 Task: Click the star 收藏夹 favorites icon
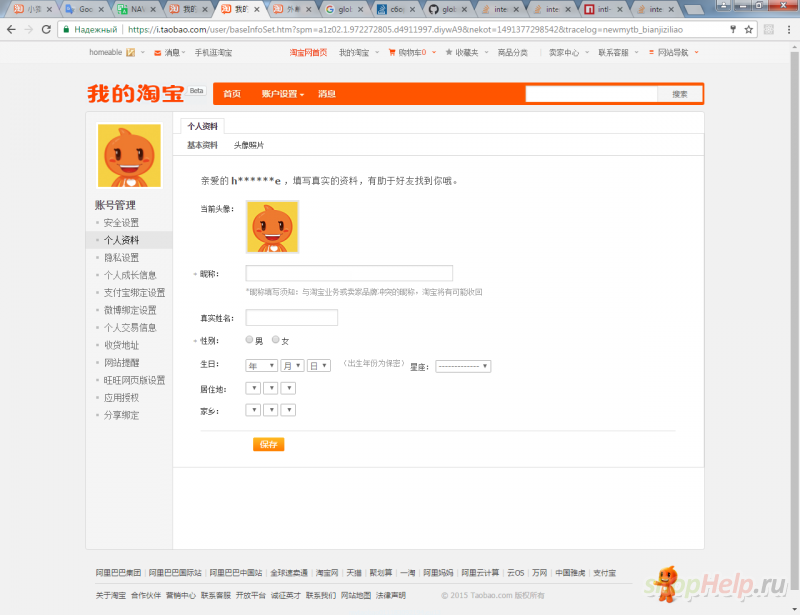point(449,52)
